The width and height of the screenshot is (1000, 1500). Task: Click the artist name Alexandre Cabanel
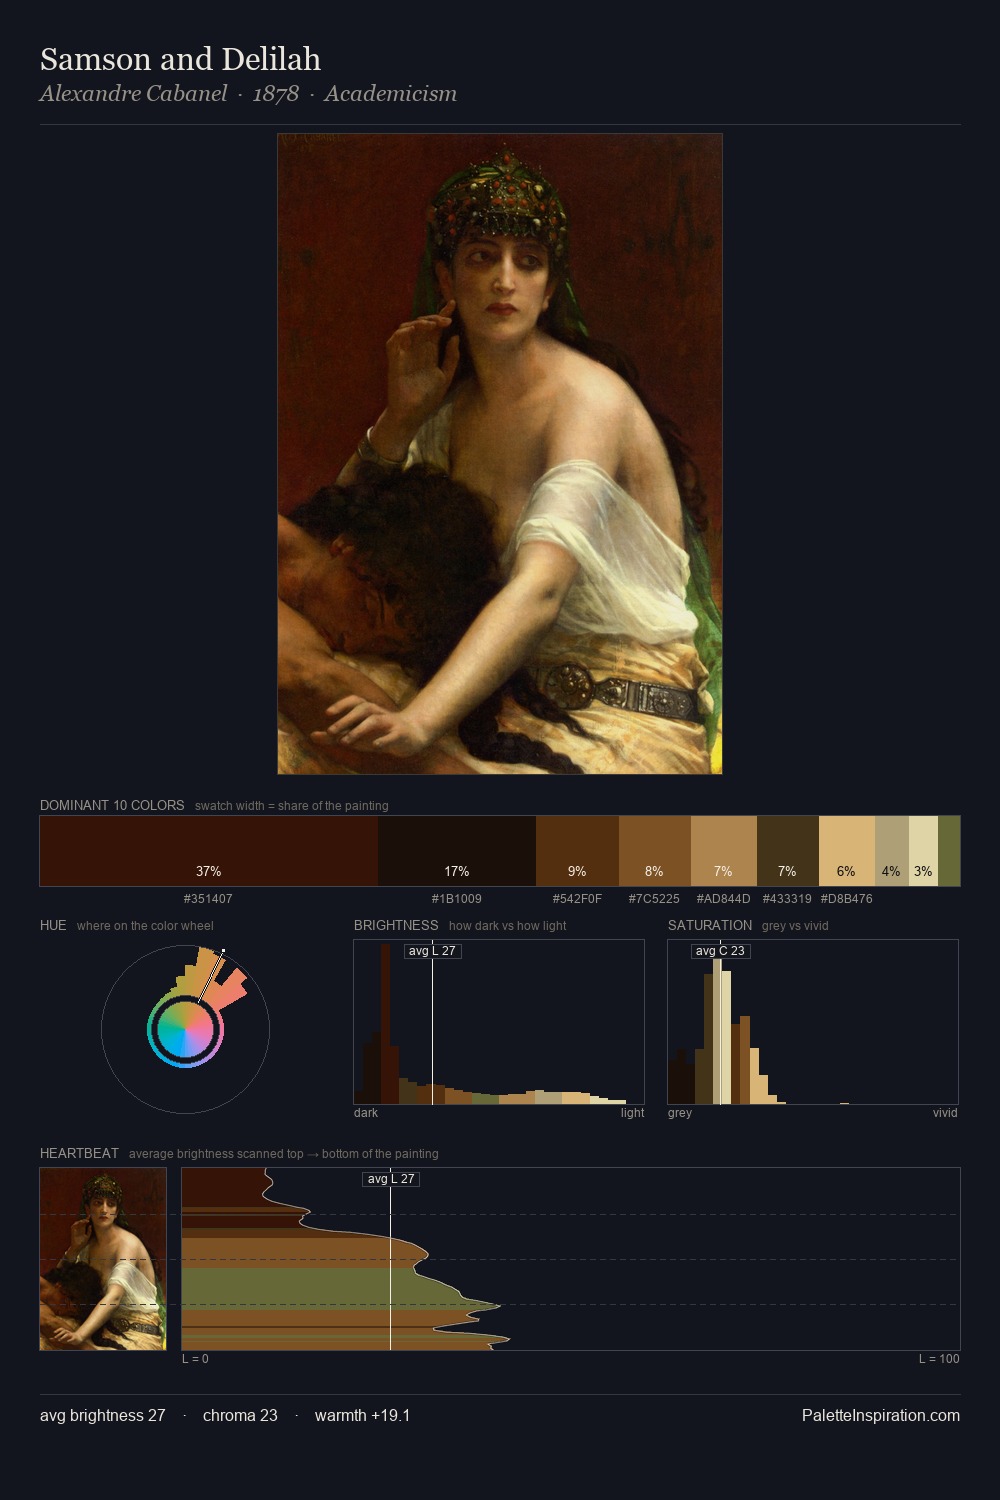point(133,94)
